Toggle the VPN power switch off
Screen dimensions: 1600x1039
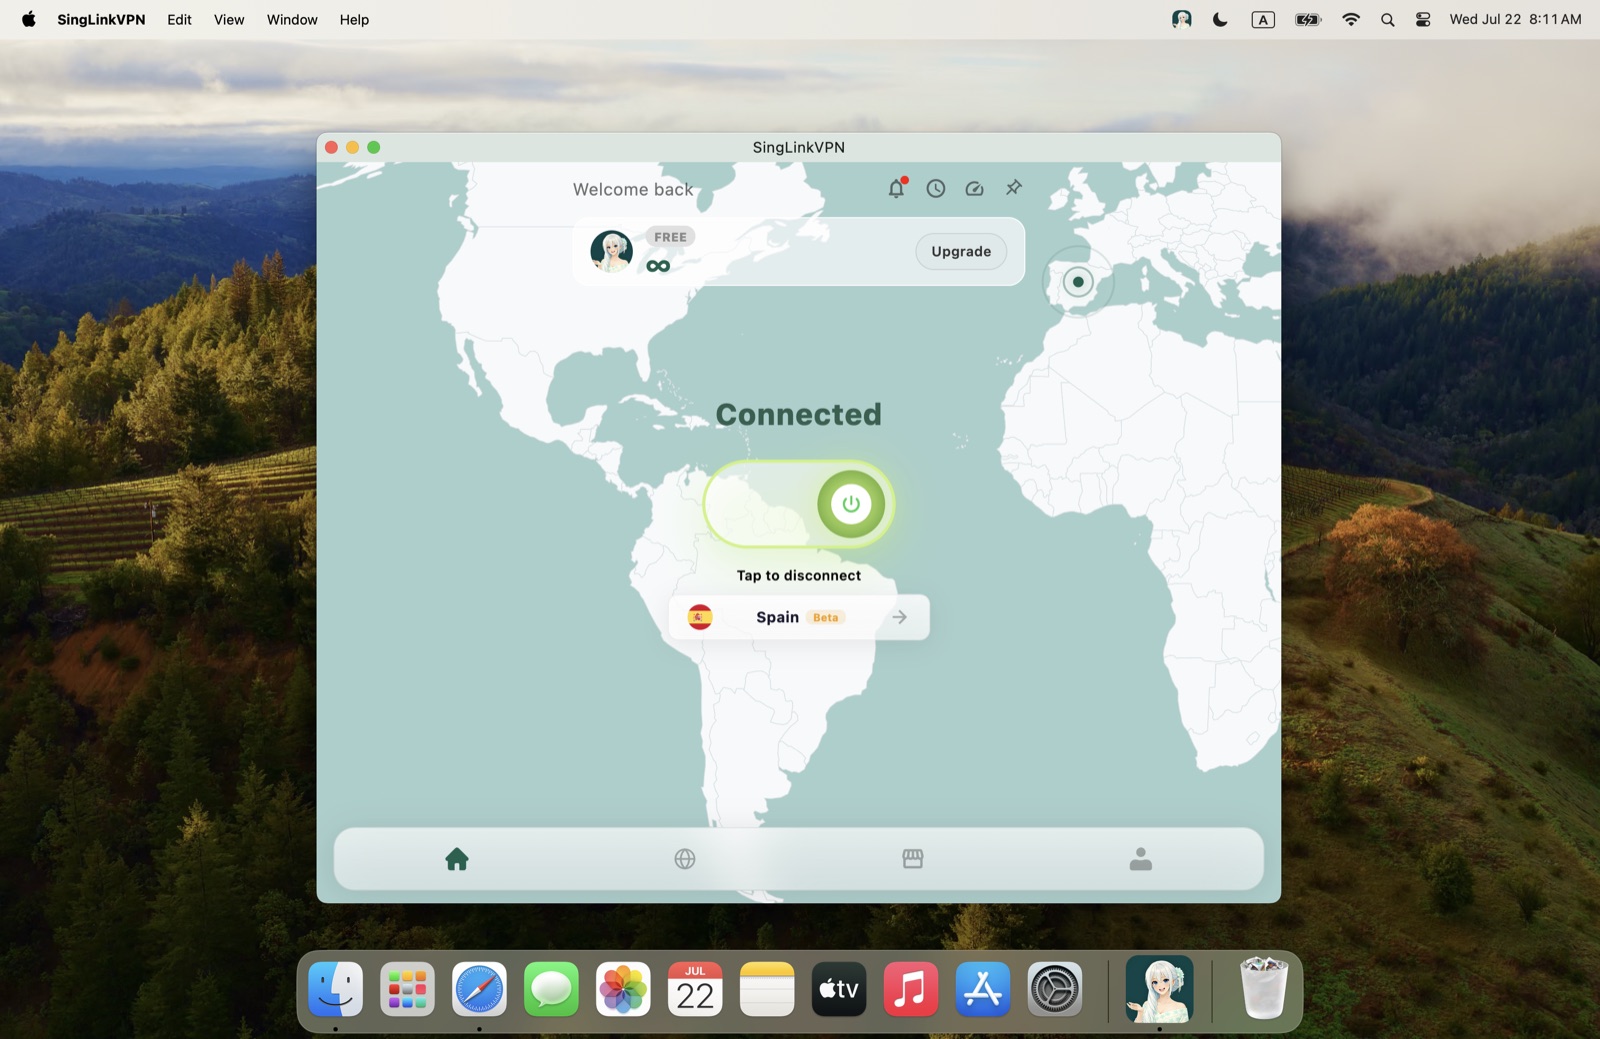click(x=799, y=504)
